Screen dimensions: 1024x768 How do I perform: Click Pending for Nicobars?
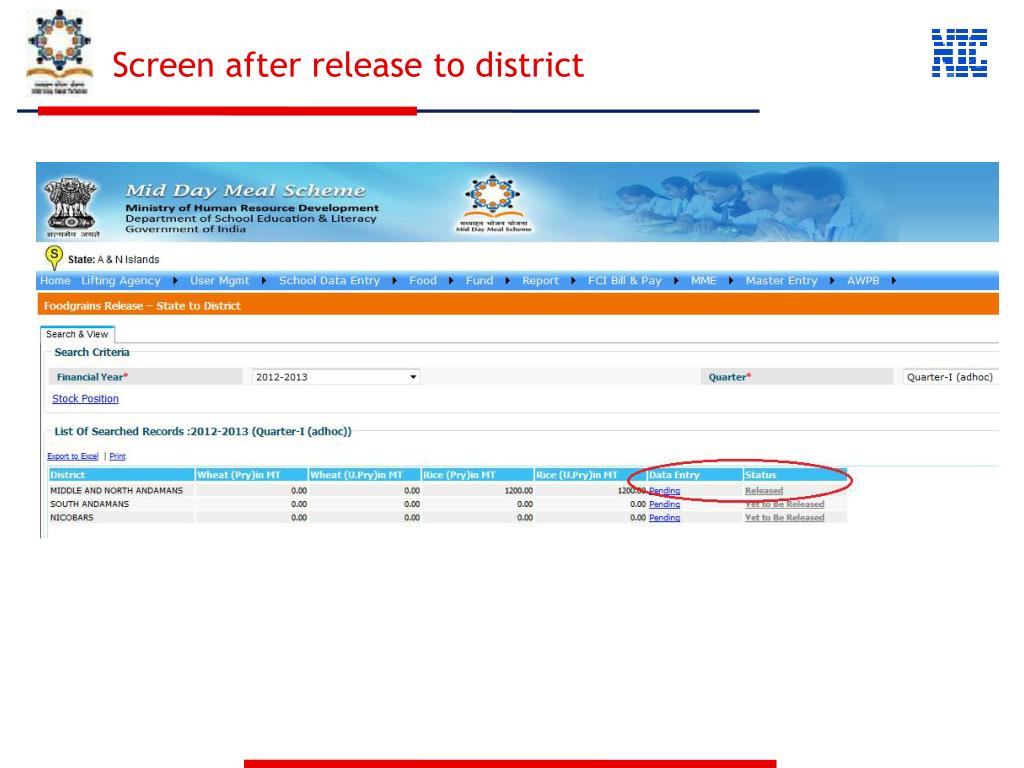point(664,517)
